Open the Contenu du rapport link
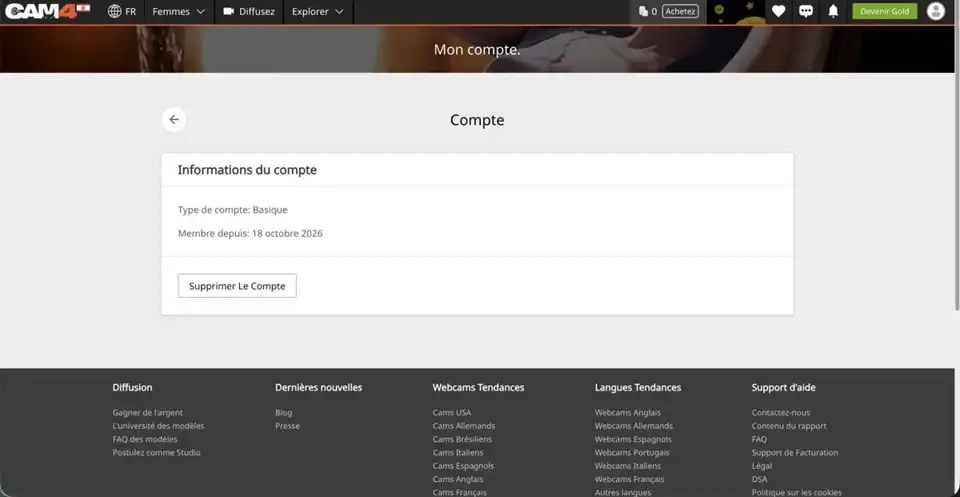Screen dimensions: 960x497 tap(789, 426)
